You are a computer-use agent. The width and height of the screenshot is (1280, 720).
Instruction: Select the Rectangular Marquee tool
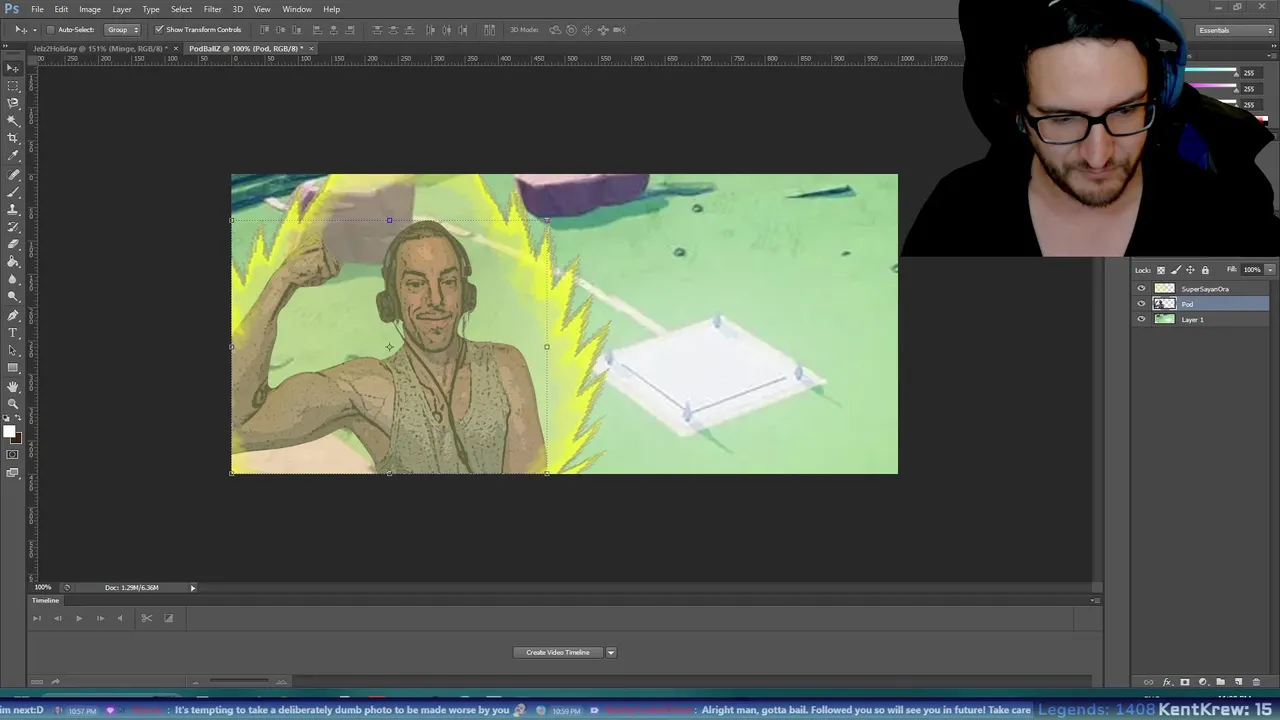click(x=13, y=86)
